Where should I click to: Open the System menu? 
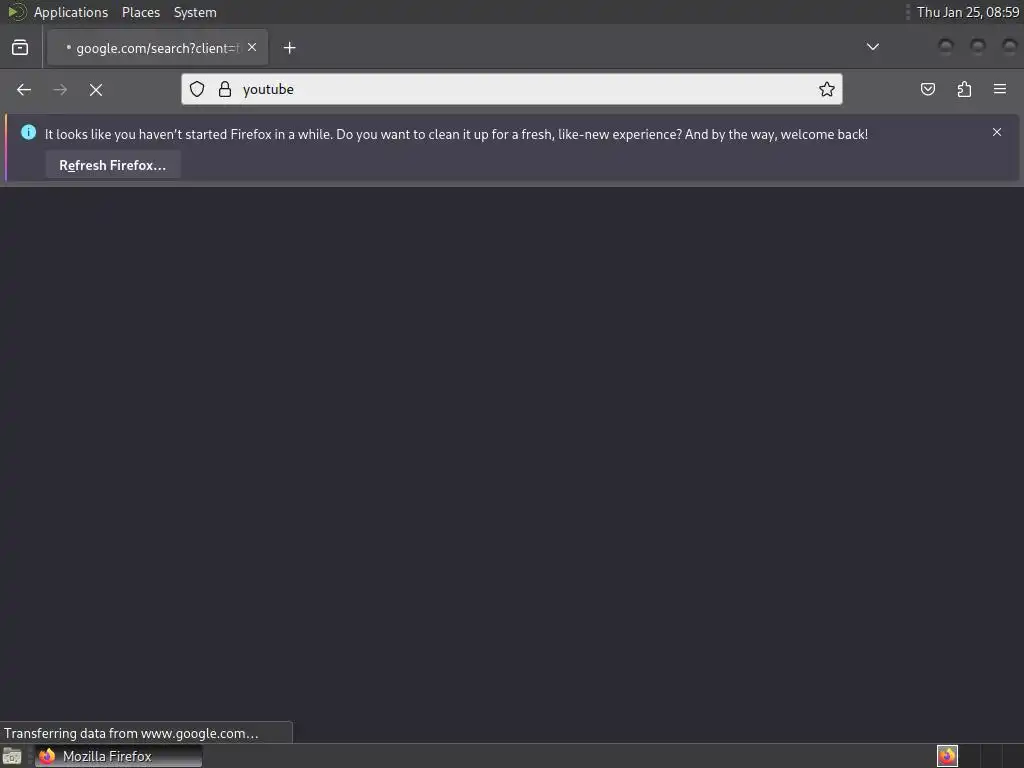pyautogui.click(x=195, y=12)
